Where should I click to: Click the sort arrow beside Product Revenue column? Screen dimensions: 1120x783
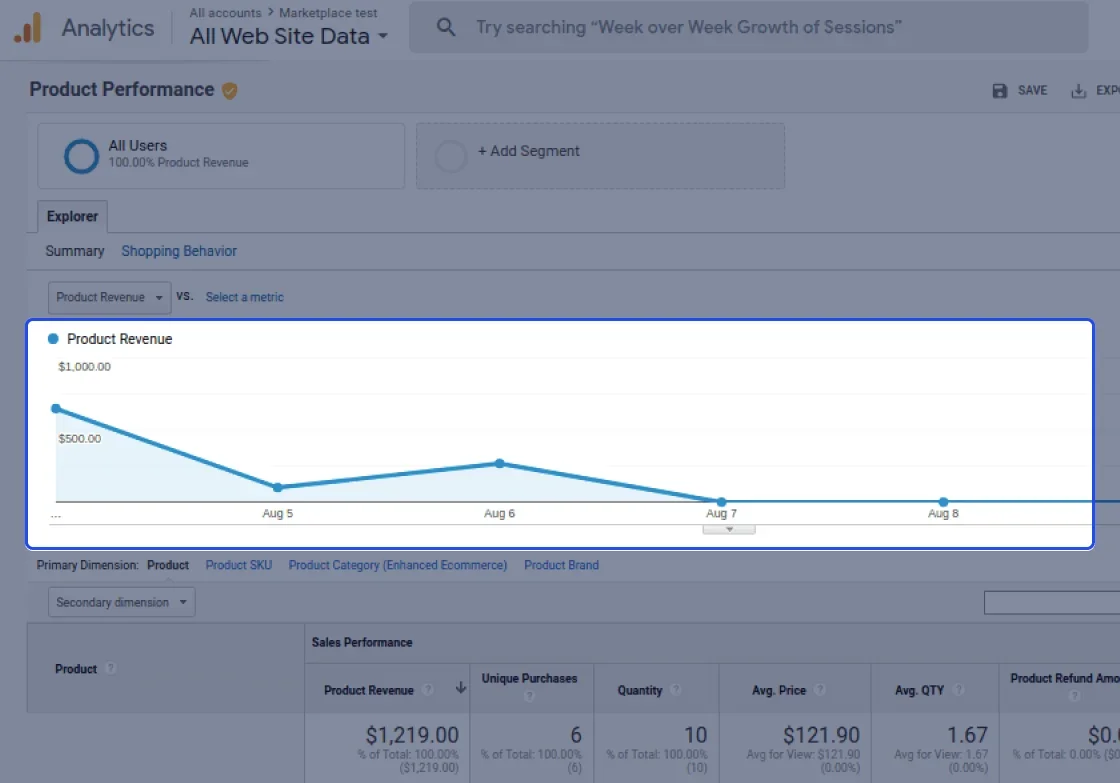click(461, 688)
